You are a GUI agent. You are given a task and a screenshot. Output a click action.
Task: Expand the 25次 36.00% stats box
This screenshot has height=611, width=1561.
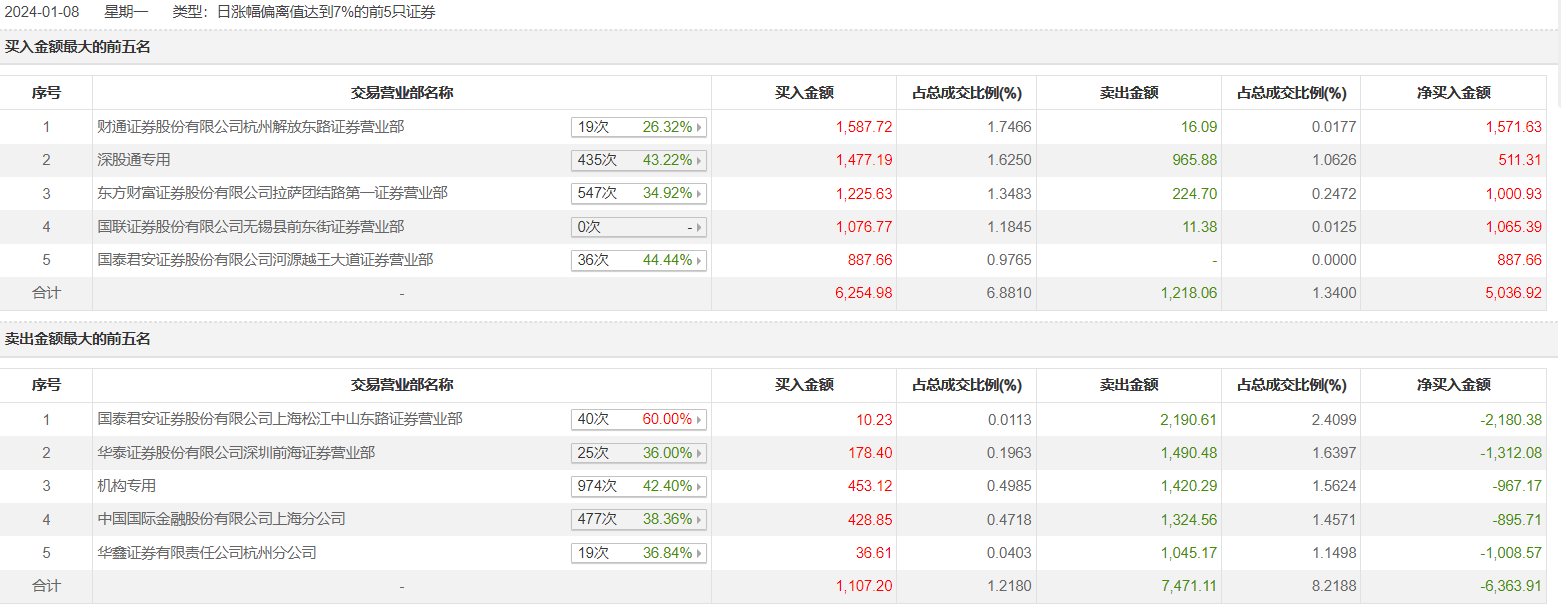click(639, 453)
